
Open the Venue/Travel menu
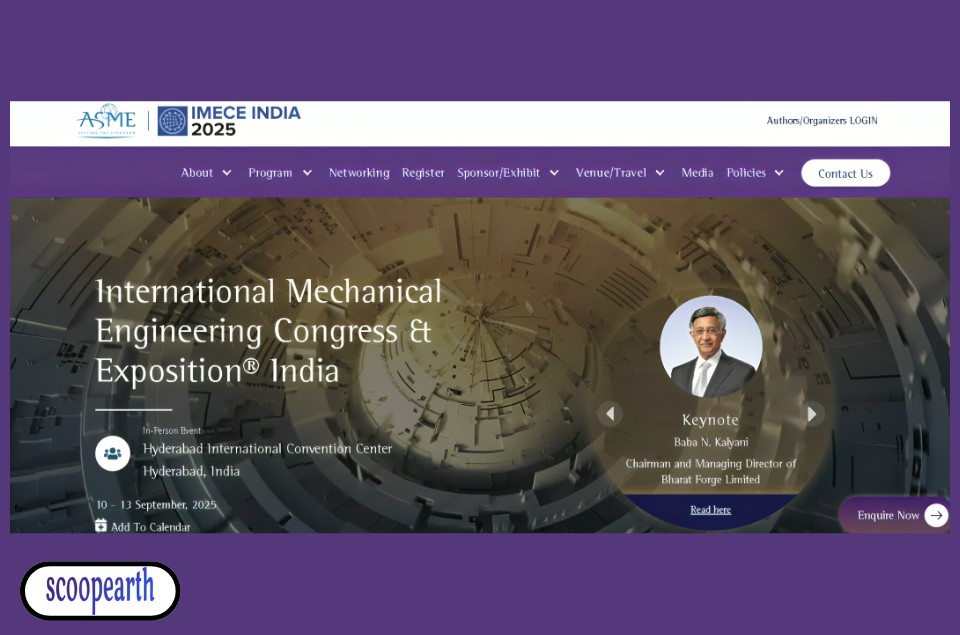pyautogui.click(x=610, y=173)
